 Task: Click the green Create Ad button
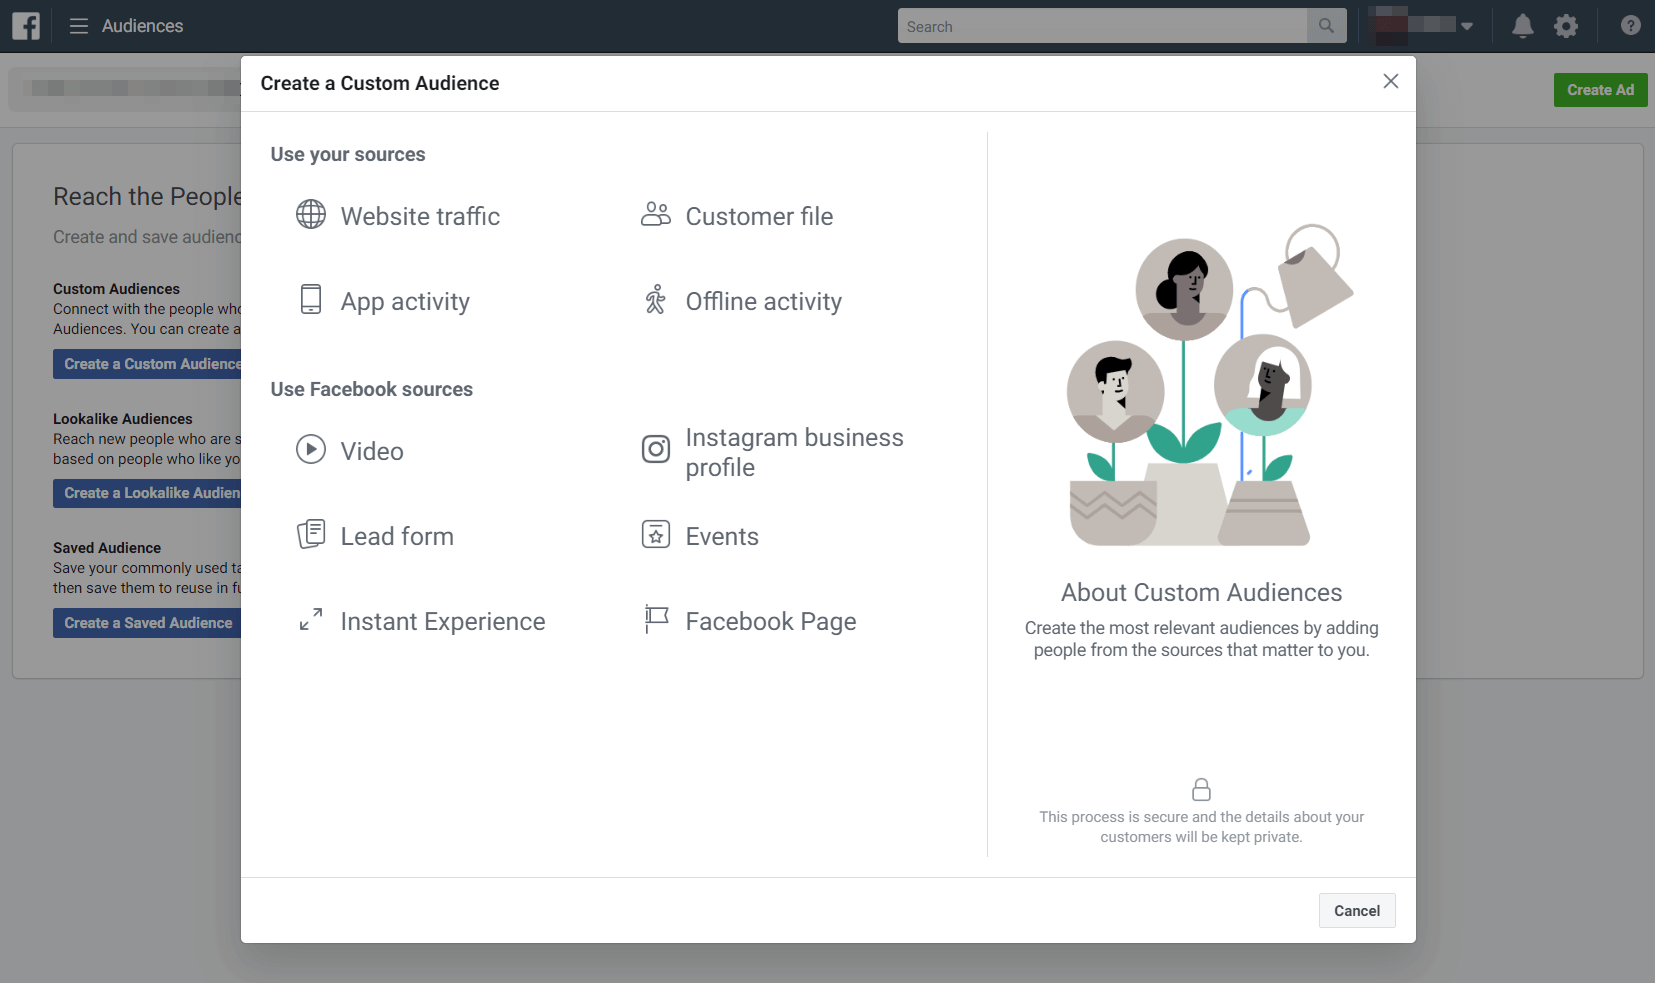1600,90
